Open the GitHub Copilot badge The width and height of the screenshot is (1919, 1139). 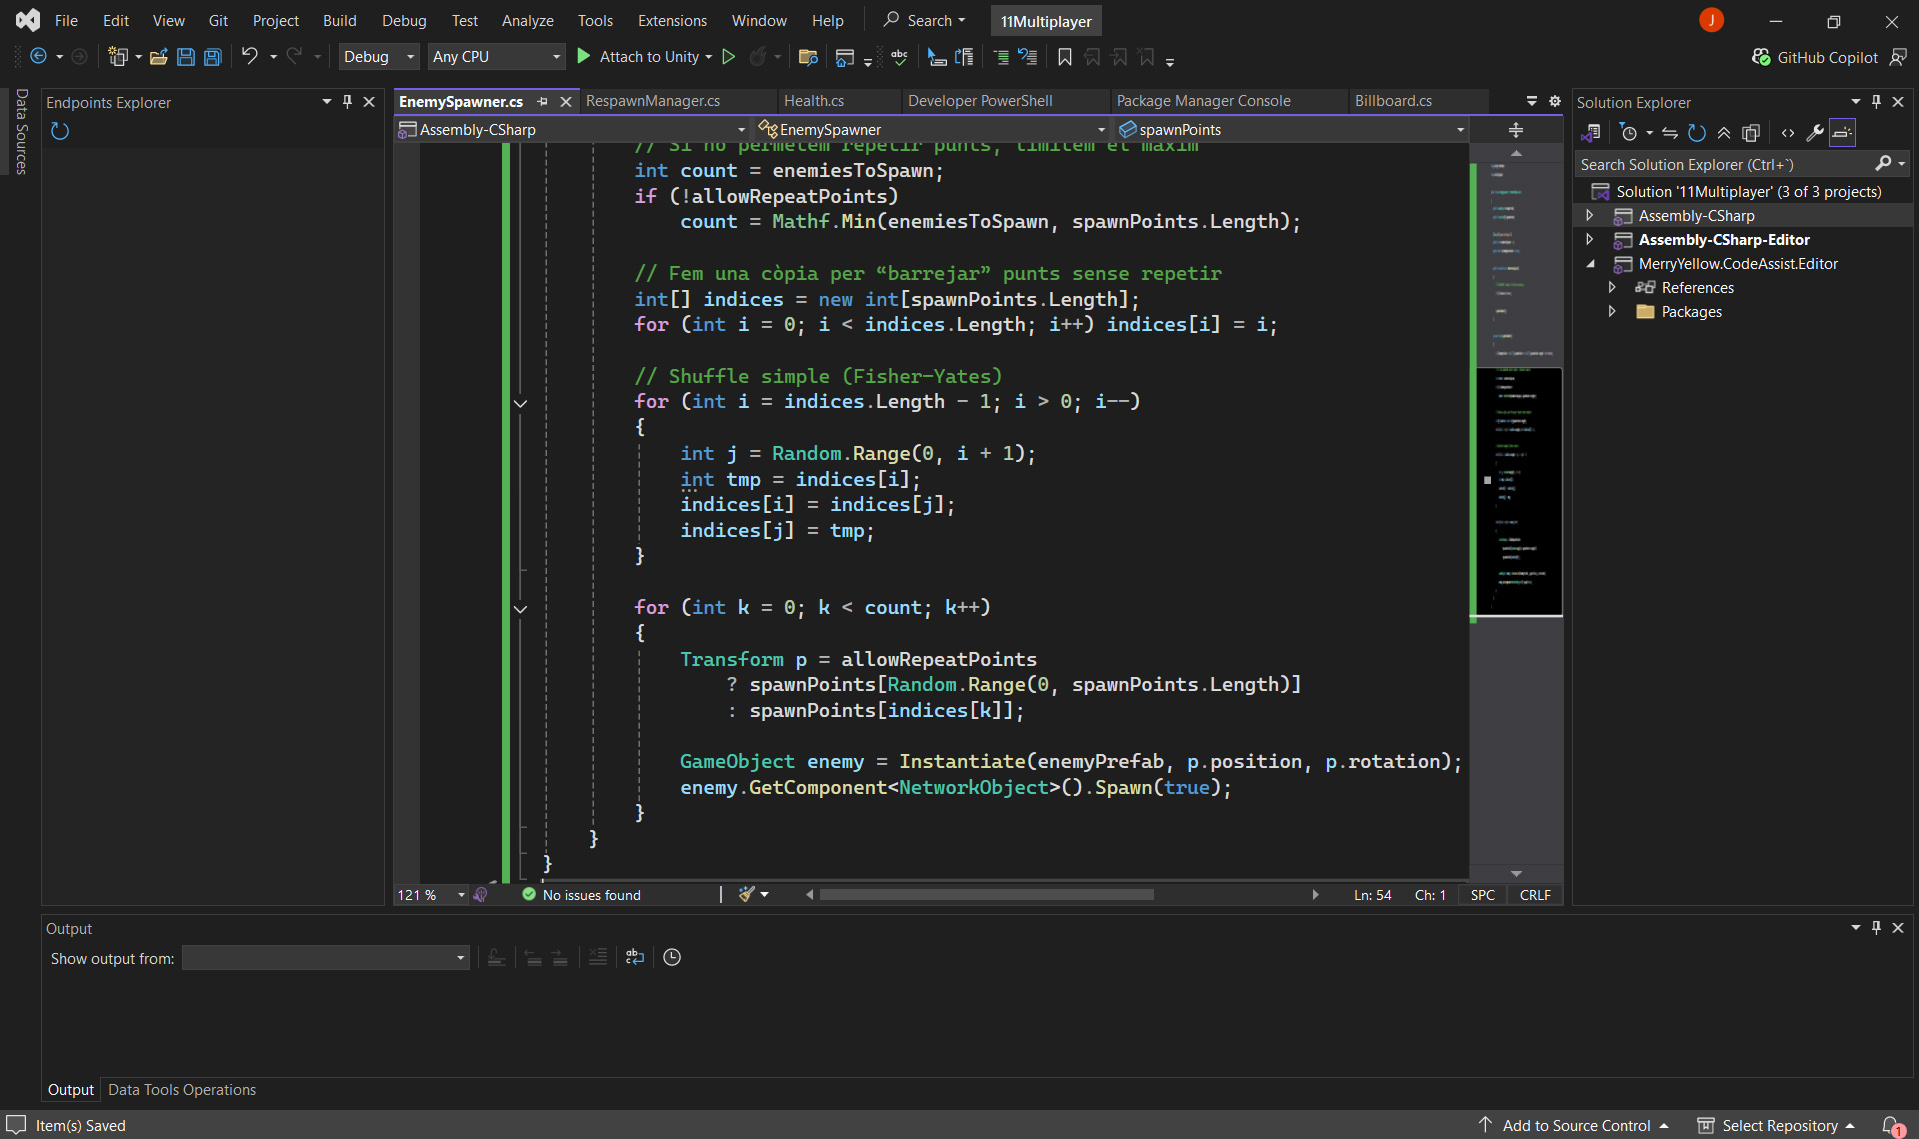[1816, 57]
